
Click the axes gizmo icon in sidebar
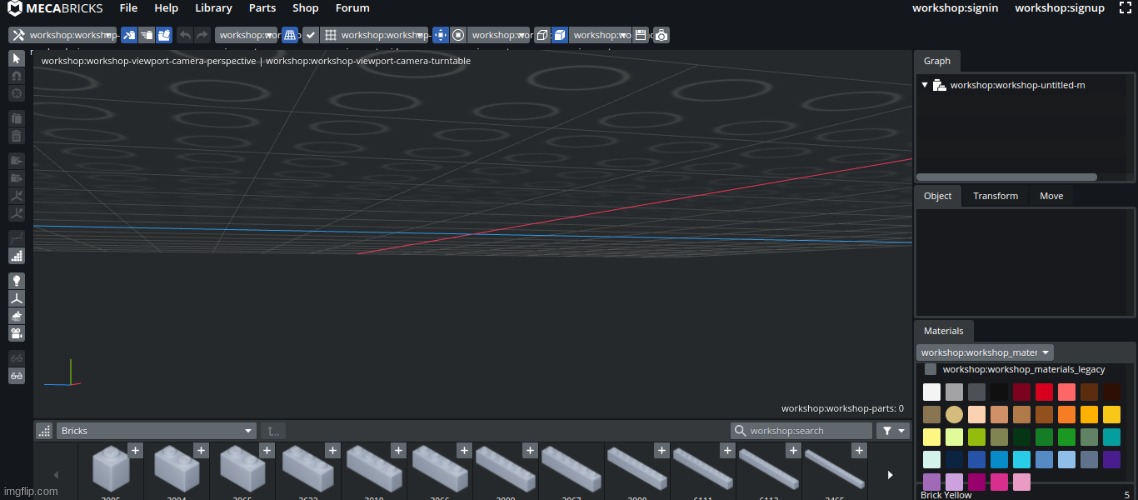point(16,298)
